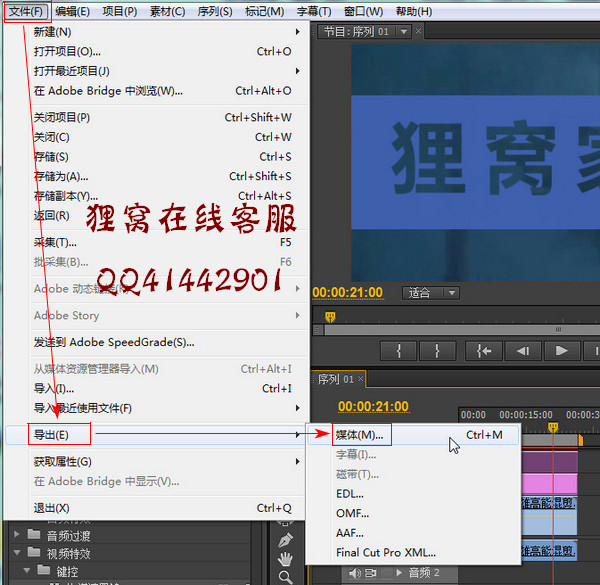Open the 窗口(W) menu
600x585 pixels.
tap(363, 11)
